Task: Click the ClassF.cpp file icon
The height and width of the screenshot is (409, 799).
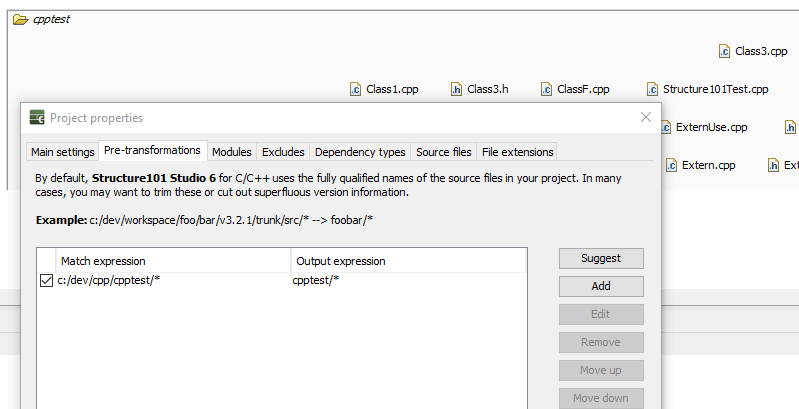Action: click(546, 89)
